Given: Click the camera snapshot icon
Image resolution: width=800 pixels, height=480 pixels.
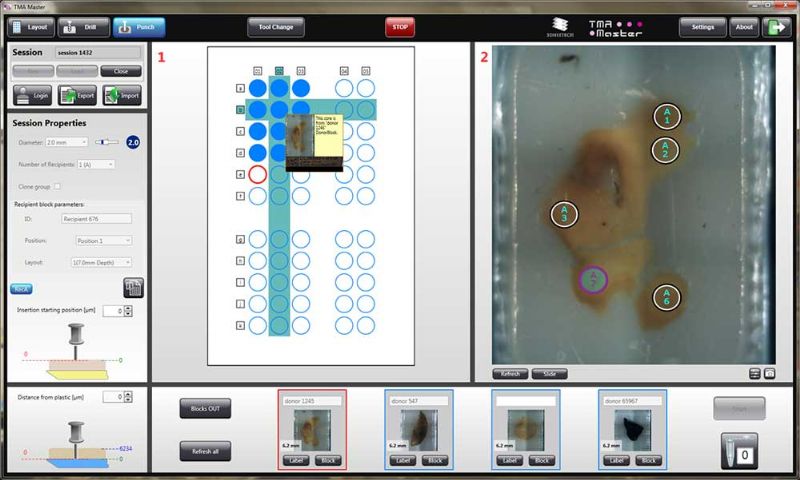Looking at the screenshot, I should pyautogui.click(x=769, y=374).
